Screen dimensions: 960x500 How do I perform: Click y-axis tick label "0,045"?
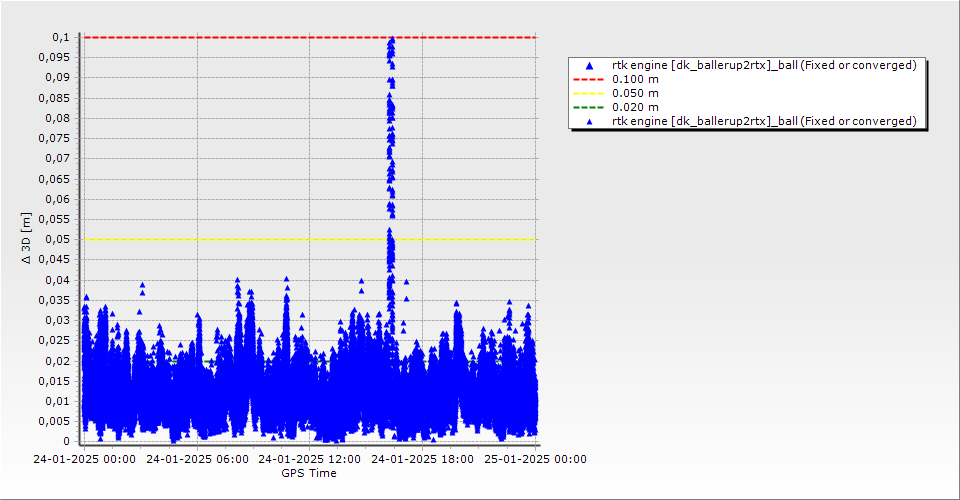tap(54, 259)
